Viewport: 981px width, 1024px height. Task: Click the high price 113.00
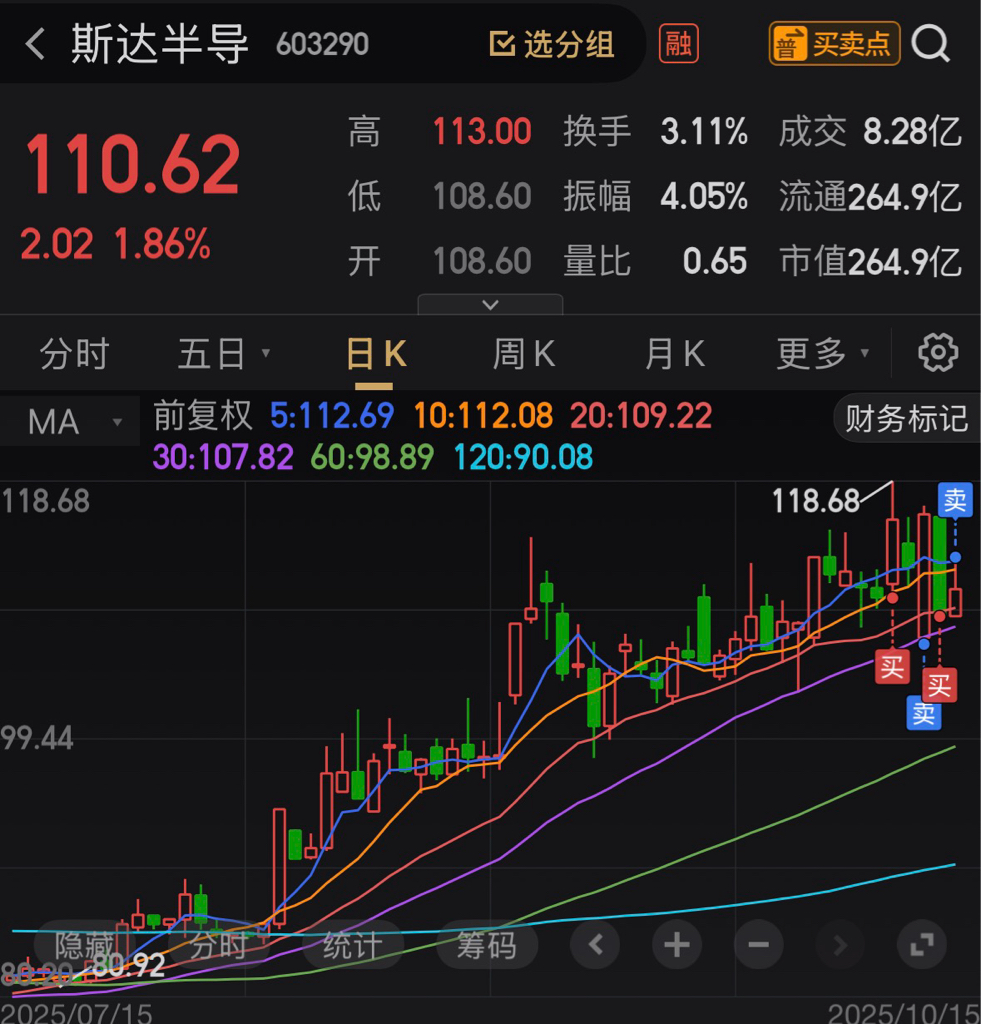pyautogui.click(x=482, y=131)
